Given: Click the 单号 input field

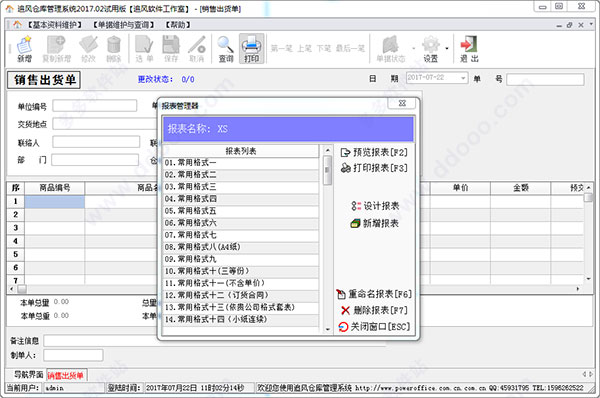Looking at the screenshot, I should pos(545,79).
